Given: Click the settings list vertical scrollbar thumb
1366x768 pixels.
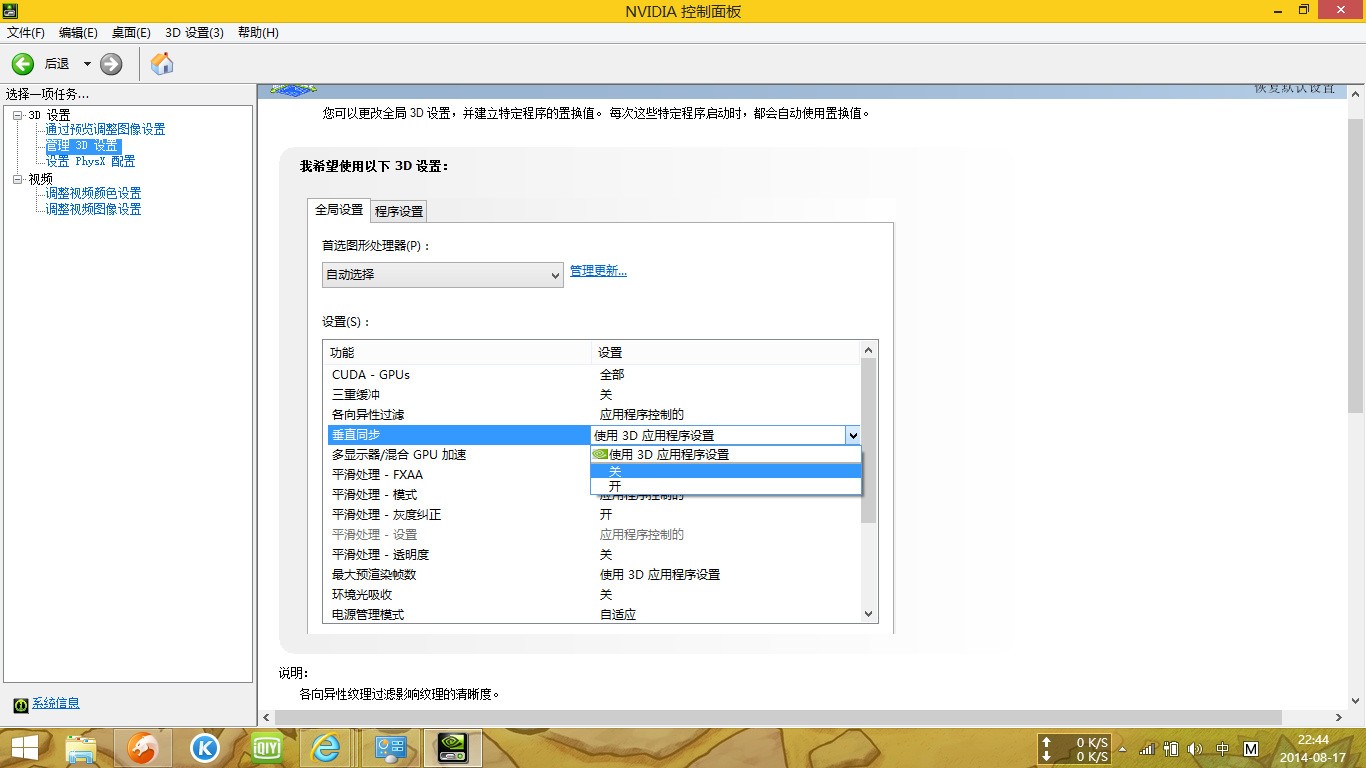Looking at the screenshot, I should (868, 440).
